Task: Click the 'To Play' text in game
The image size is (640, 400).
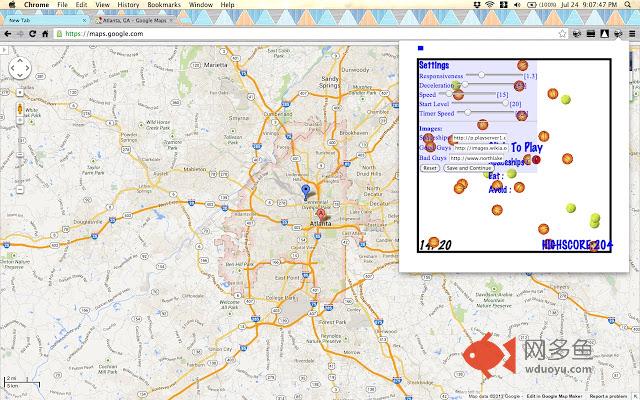Action: tap(527, 148)
